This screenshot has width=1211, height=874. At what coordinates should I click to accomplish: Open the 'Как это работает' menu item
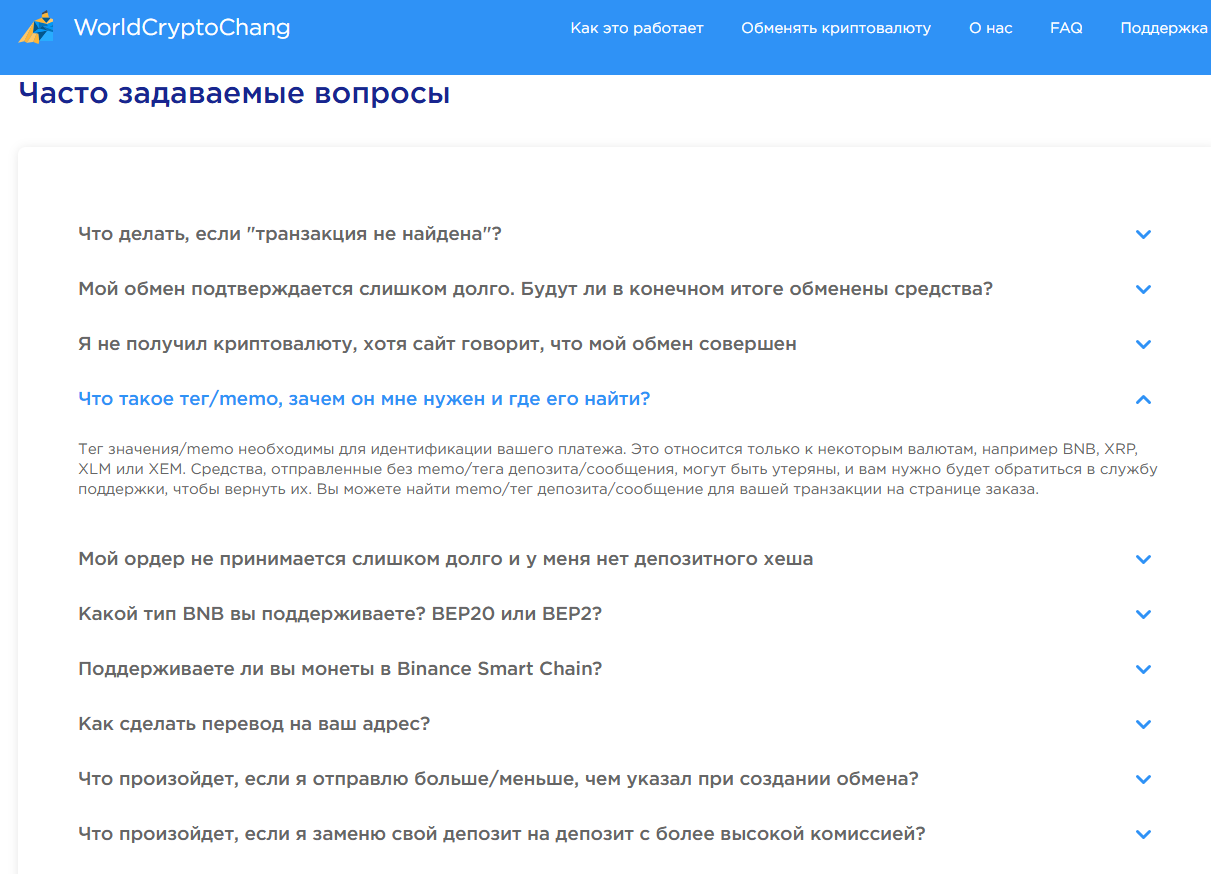[x=637, y=28]
